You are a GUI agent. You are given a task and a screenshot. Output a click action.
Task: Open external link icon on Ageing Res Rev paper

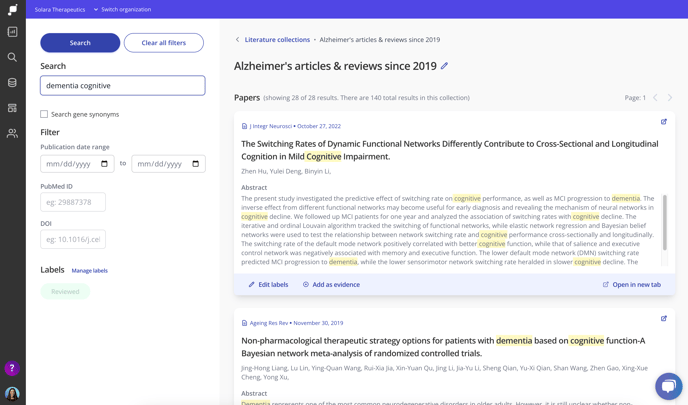tap(664, 318)
